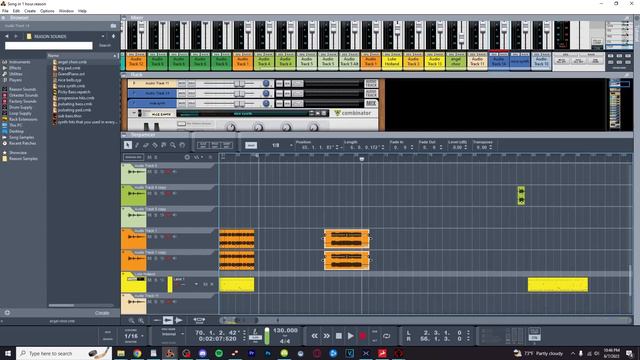Select the Magnify tool in sequencer toolbar
This screenshot has height=360, width=640.
coord(173,145)
